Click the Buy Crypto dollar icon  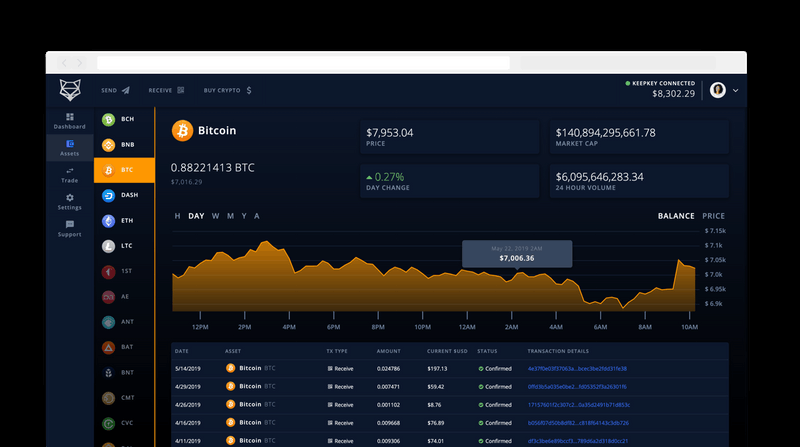(249, 90)
